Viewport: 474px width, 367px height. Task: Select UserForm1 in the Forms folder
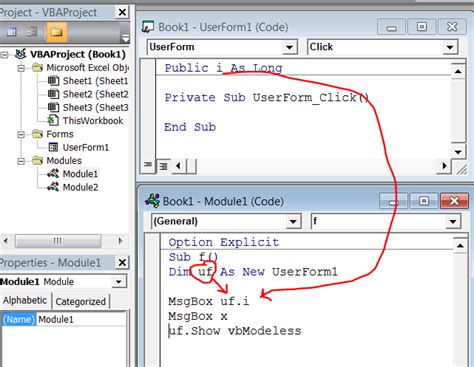pyautogui.click(x=86, y=147)
